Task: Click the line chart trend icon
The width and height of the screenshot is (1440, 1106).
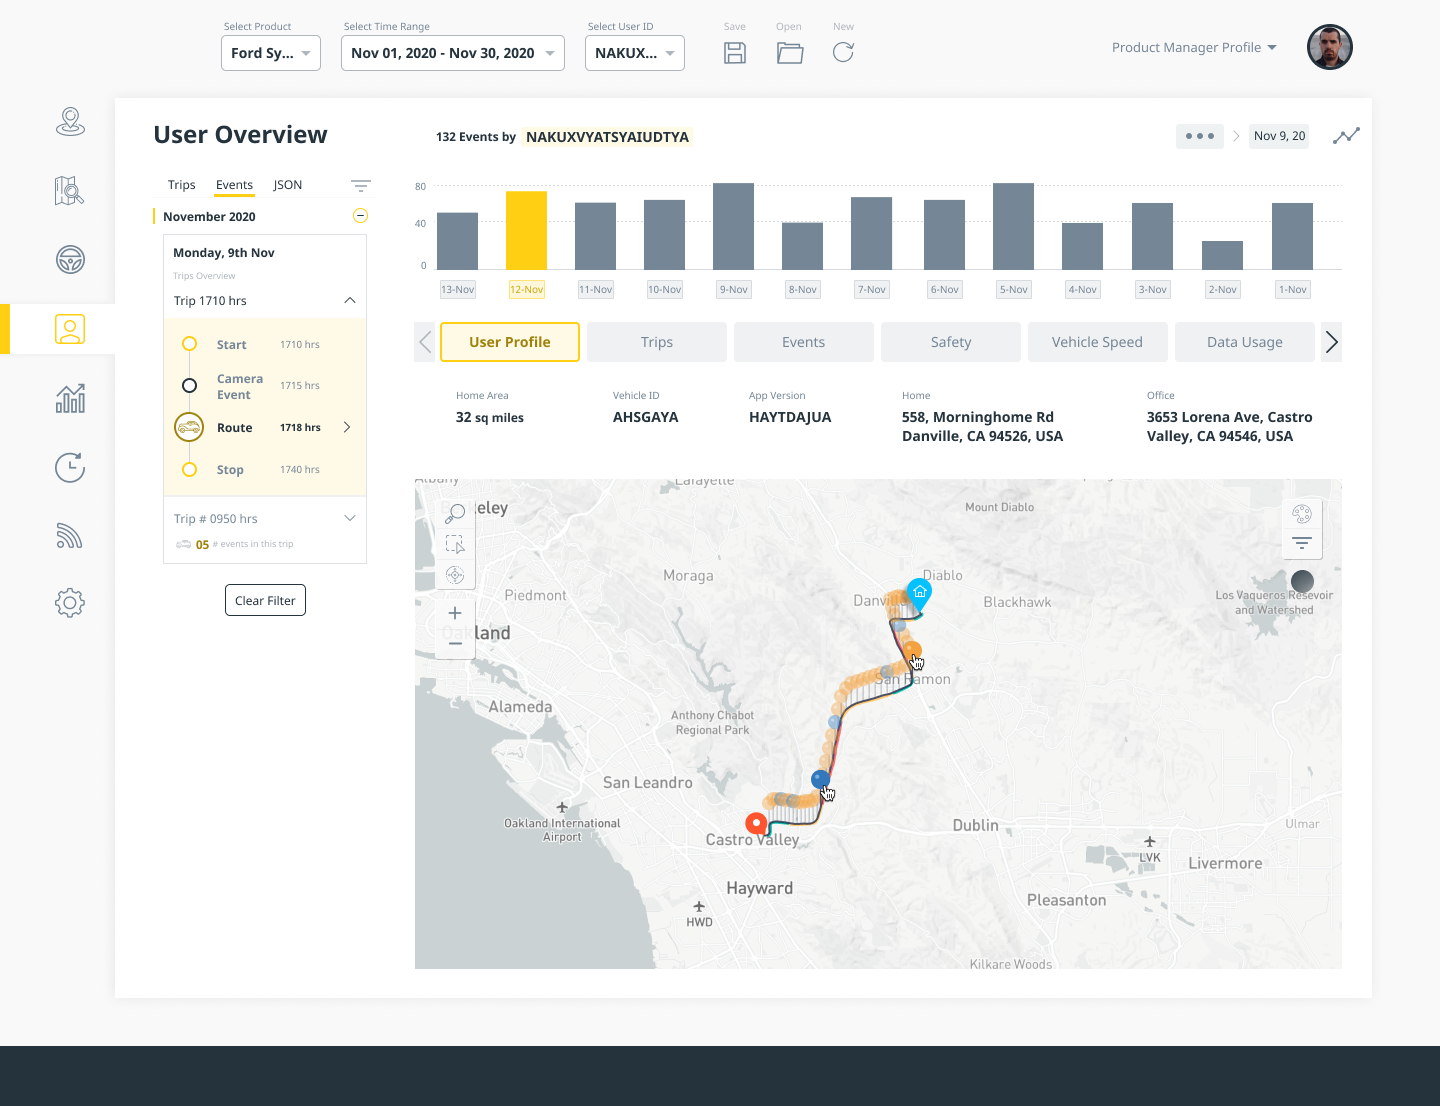Action: [x=1346, y=136]
